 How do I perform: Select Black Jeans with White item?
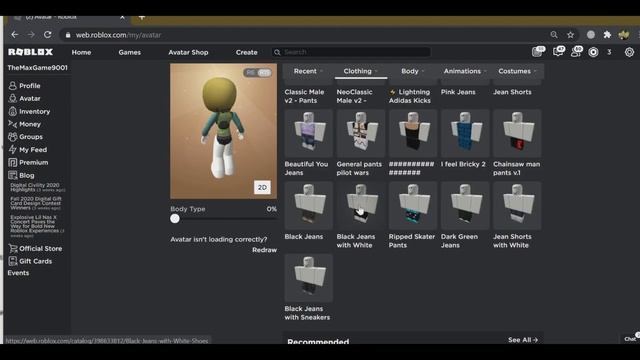click(361, 215)
